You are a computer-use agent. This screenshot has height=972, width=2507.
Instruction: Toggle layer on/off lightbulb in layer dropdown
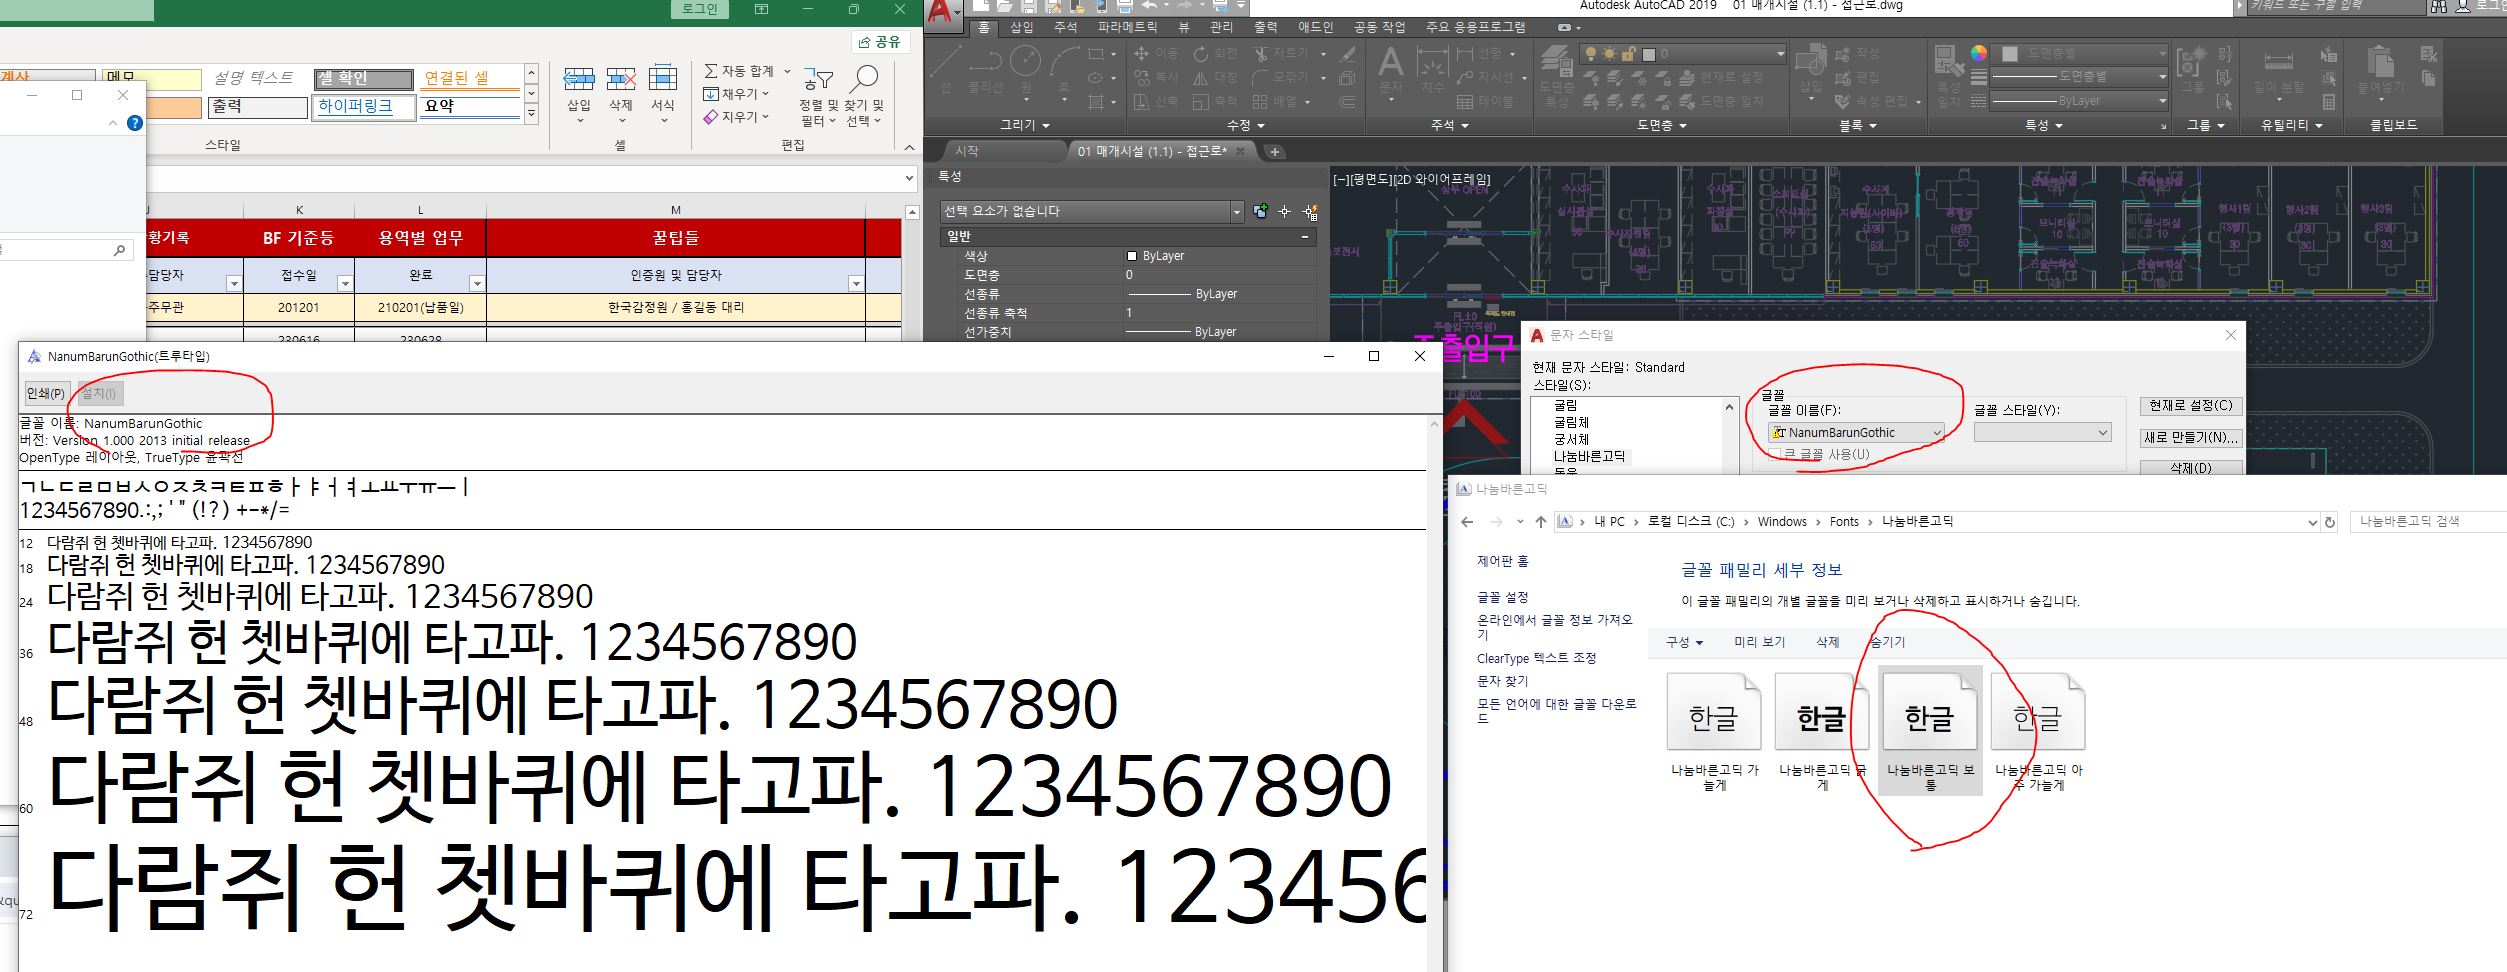click(x=1590, y=54)
